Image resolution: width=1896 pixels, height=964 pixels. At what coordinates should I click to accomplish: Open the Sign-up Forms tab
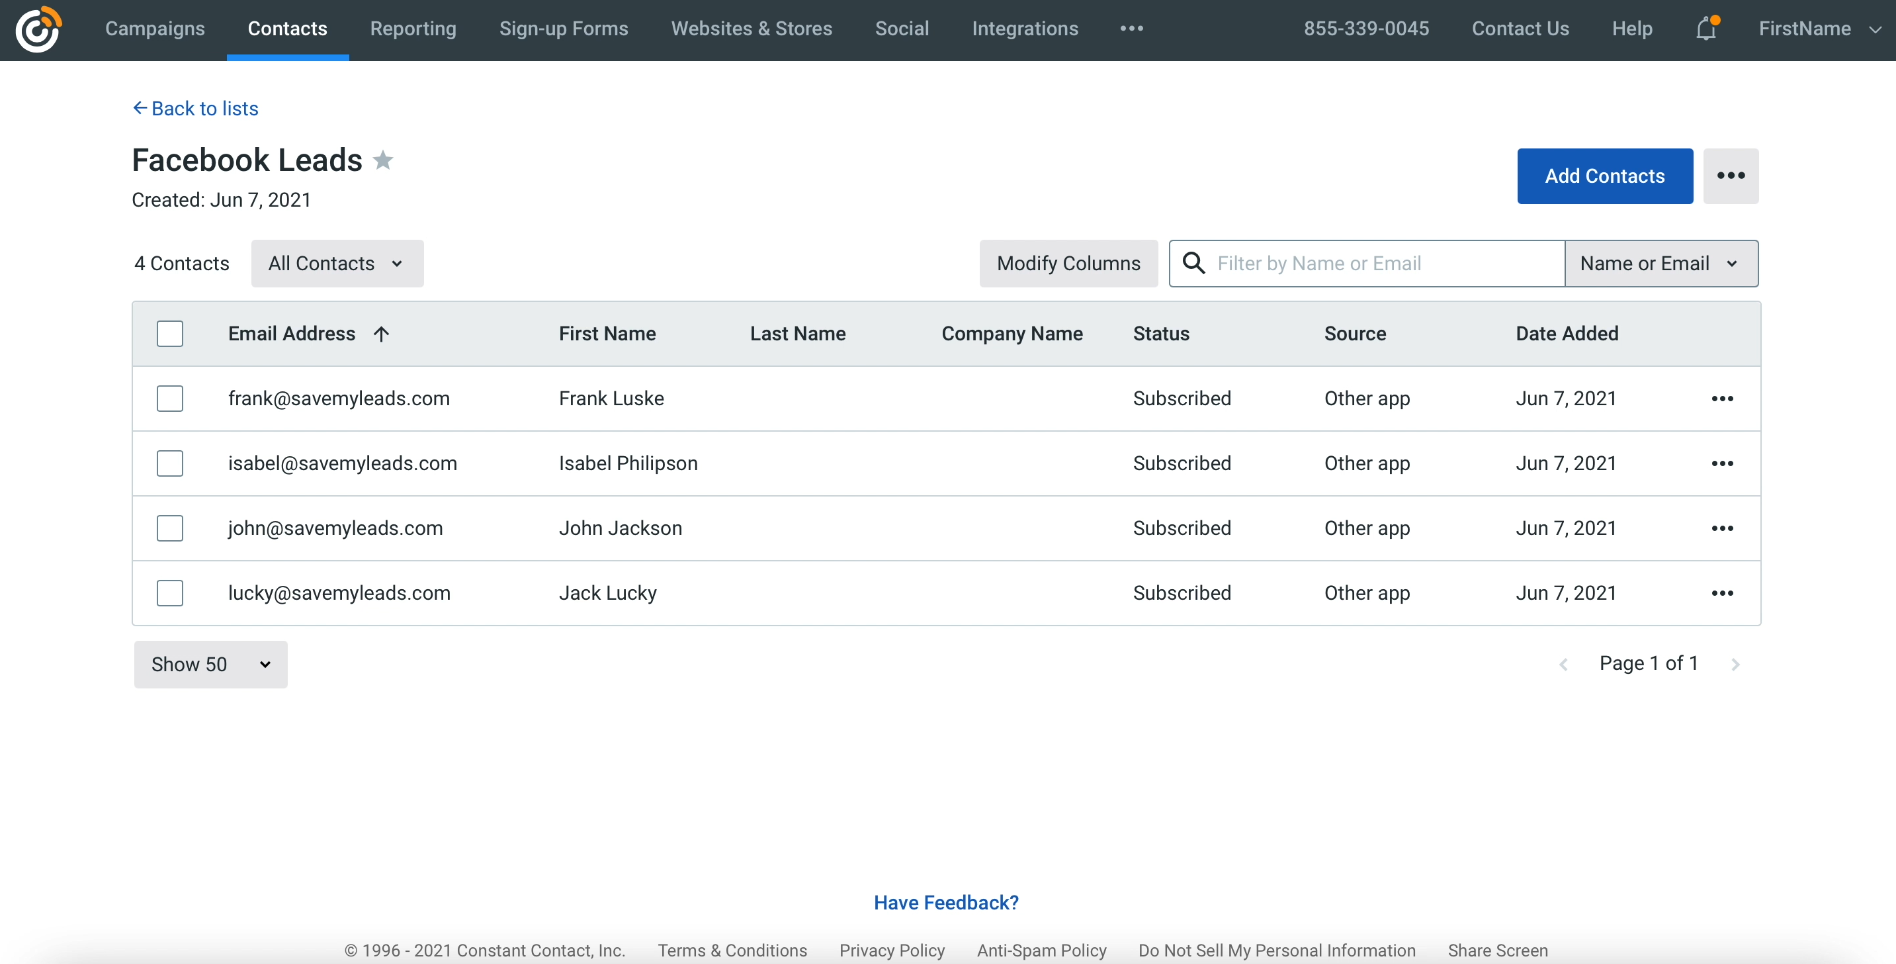click(564, 29)
